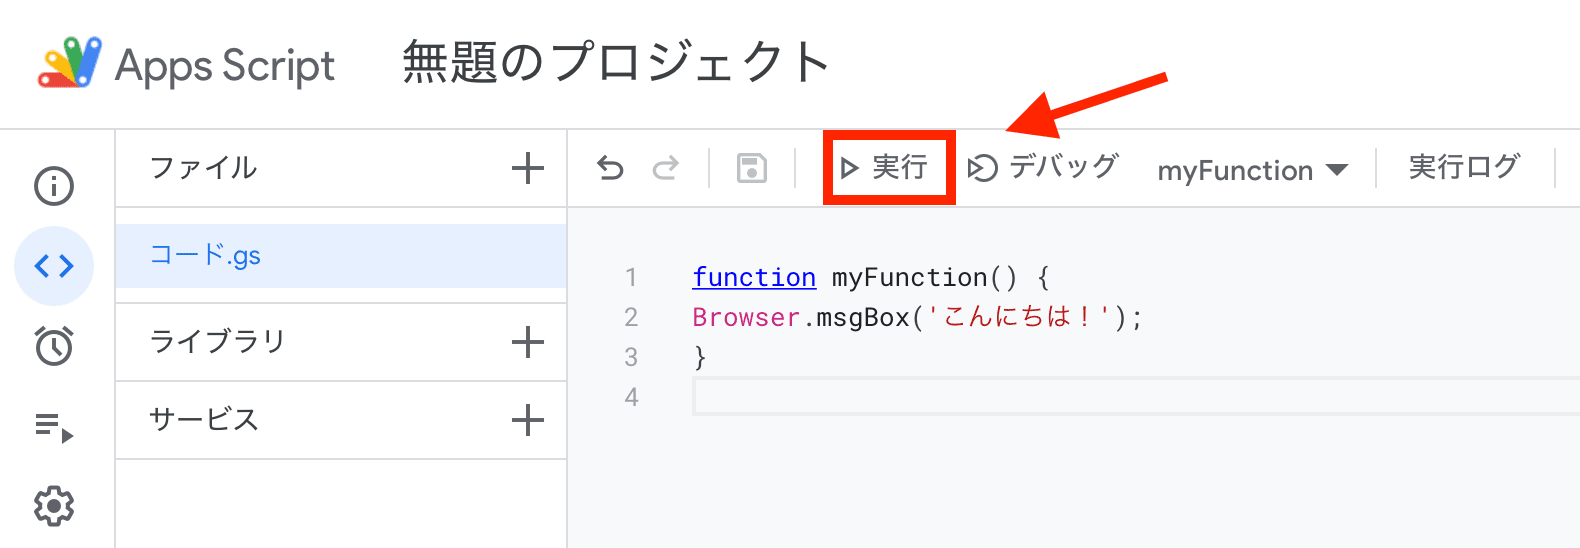Select the コード.gs file
This screenshot has height=548, width=1580.
(x=206, y=256)
